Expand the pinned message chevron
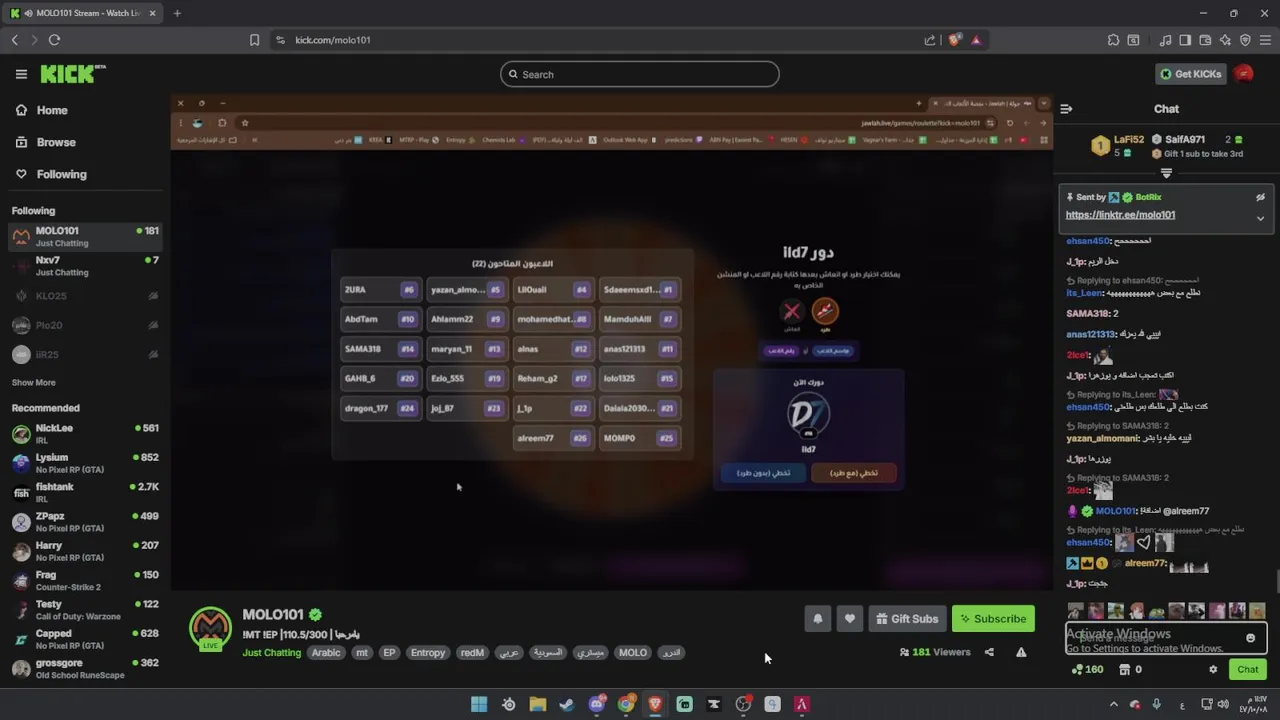The width and height of the screenshot is (1280, 720). 1260,218
